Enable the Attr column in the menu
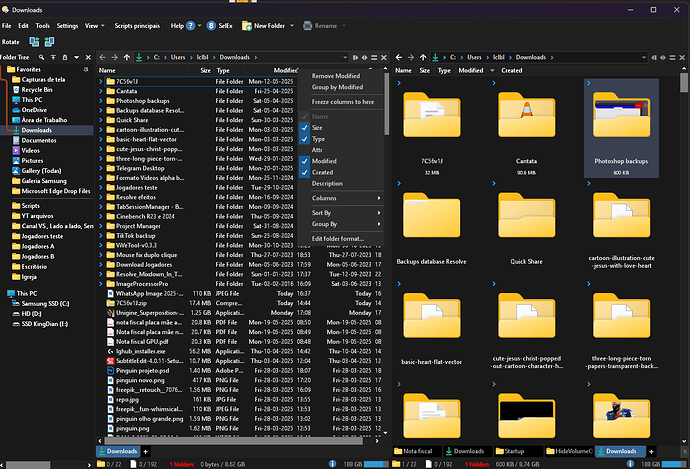This screenshot has width=690, height=469. click(x=317, y=150)
